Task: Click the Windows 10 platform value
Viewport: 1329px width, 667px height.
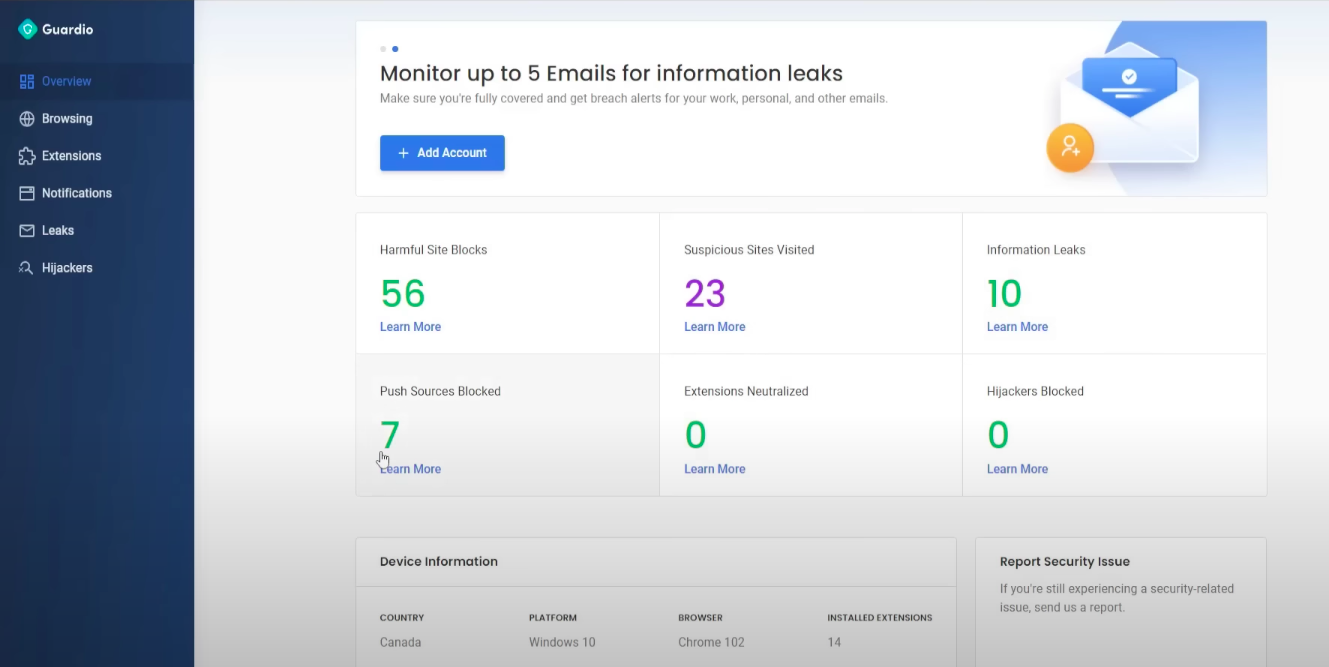Action: [x=562, y=642]
